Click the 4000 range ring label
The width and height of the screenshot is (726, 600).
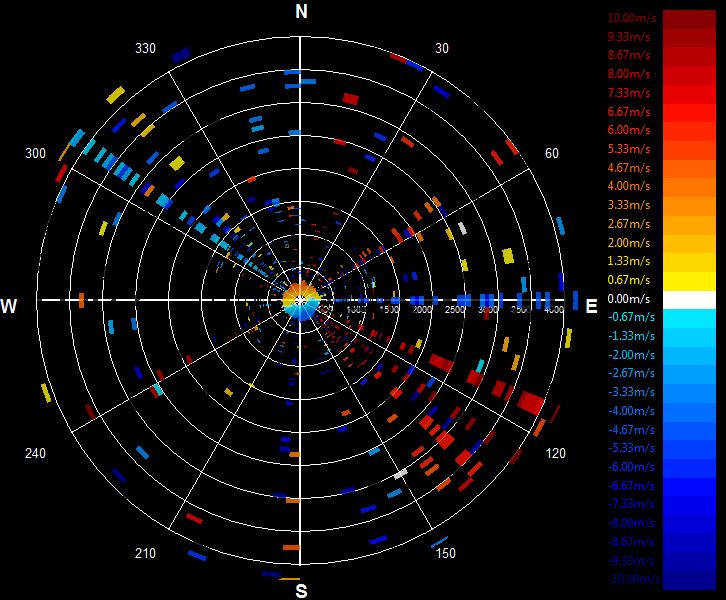coord(554,309)
